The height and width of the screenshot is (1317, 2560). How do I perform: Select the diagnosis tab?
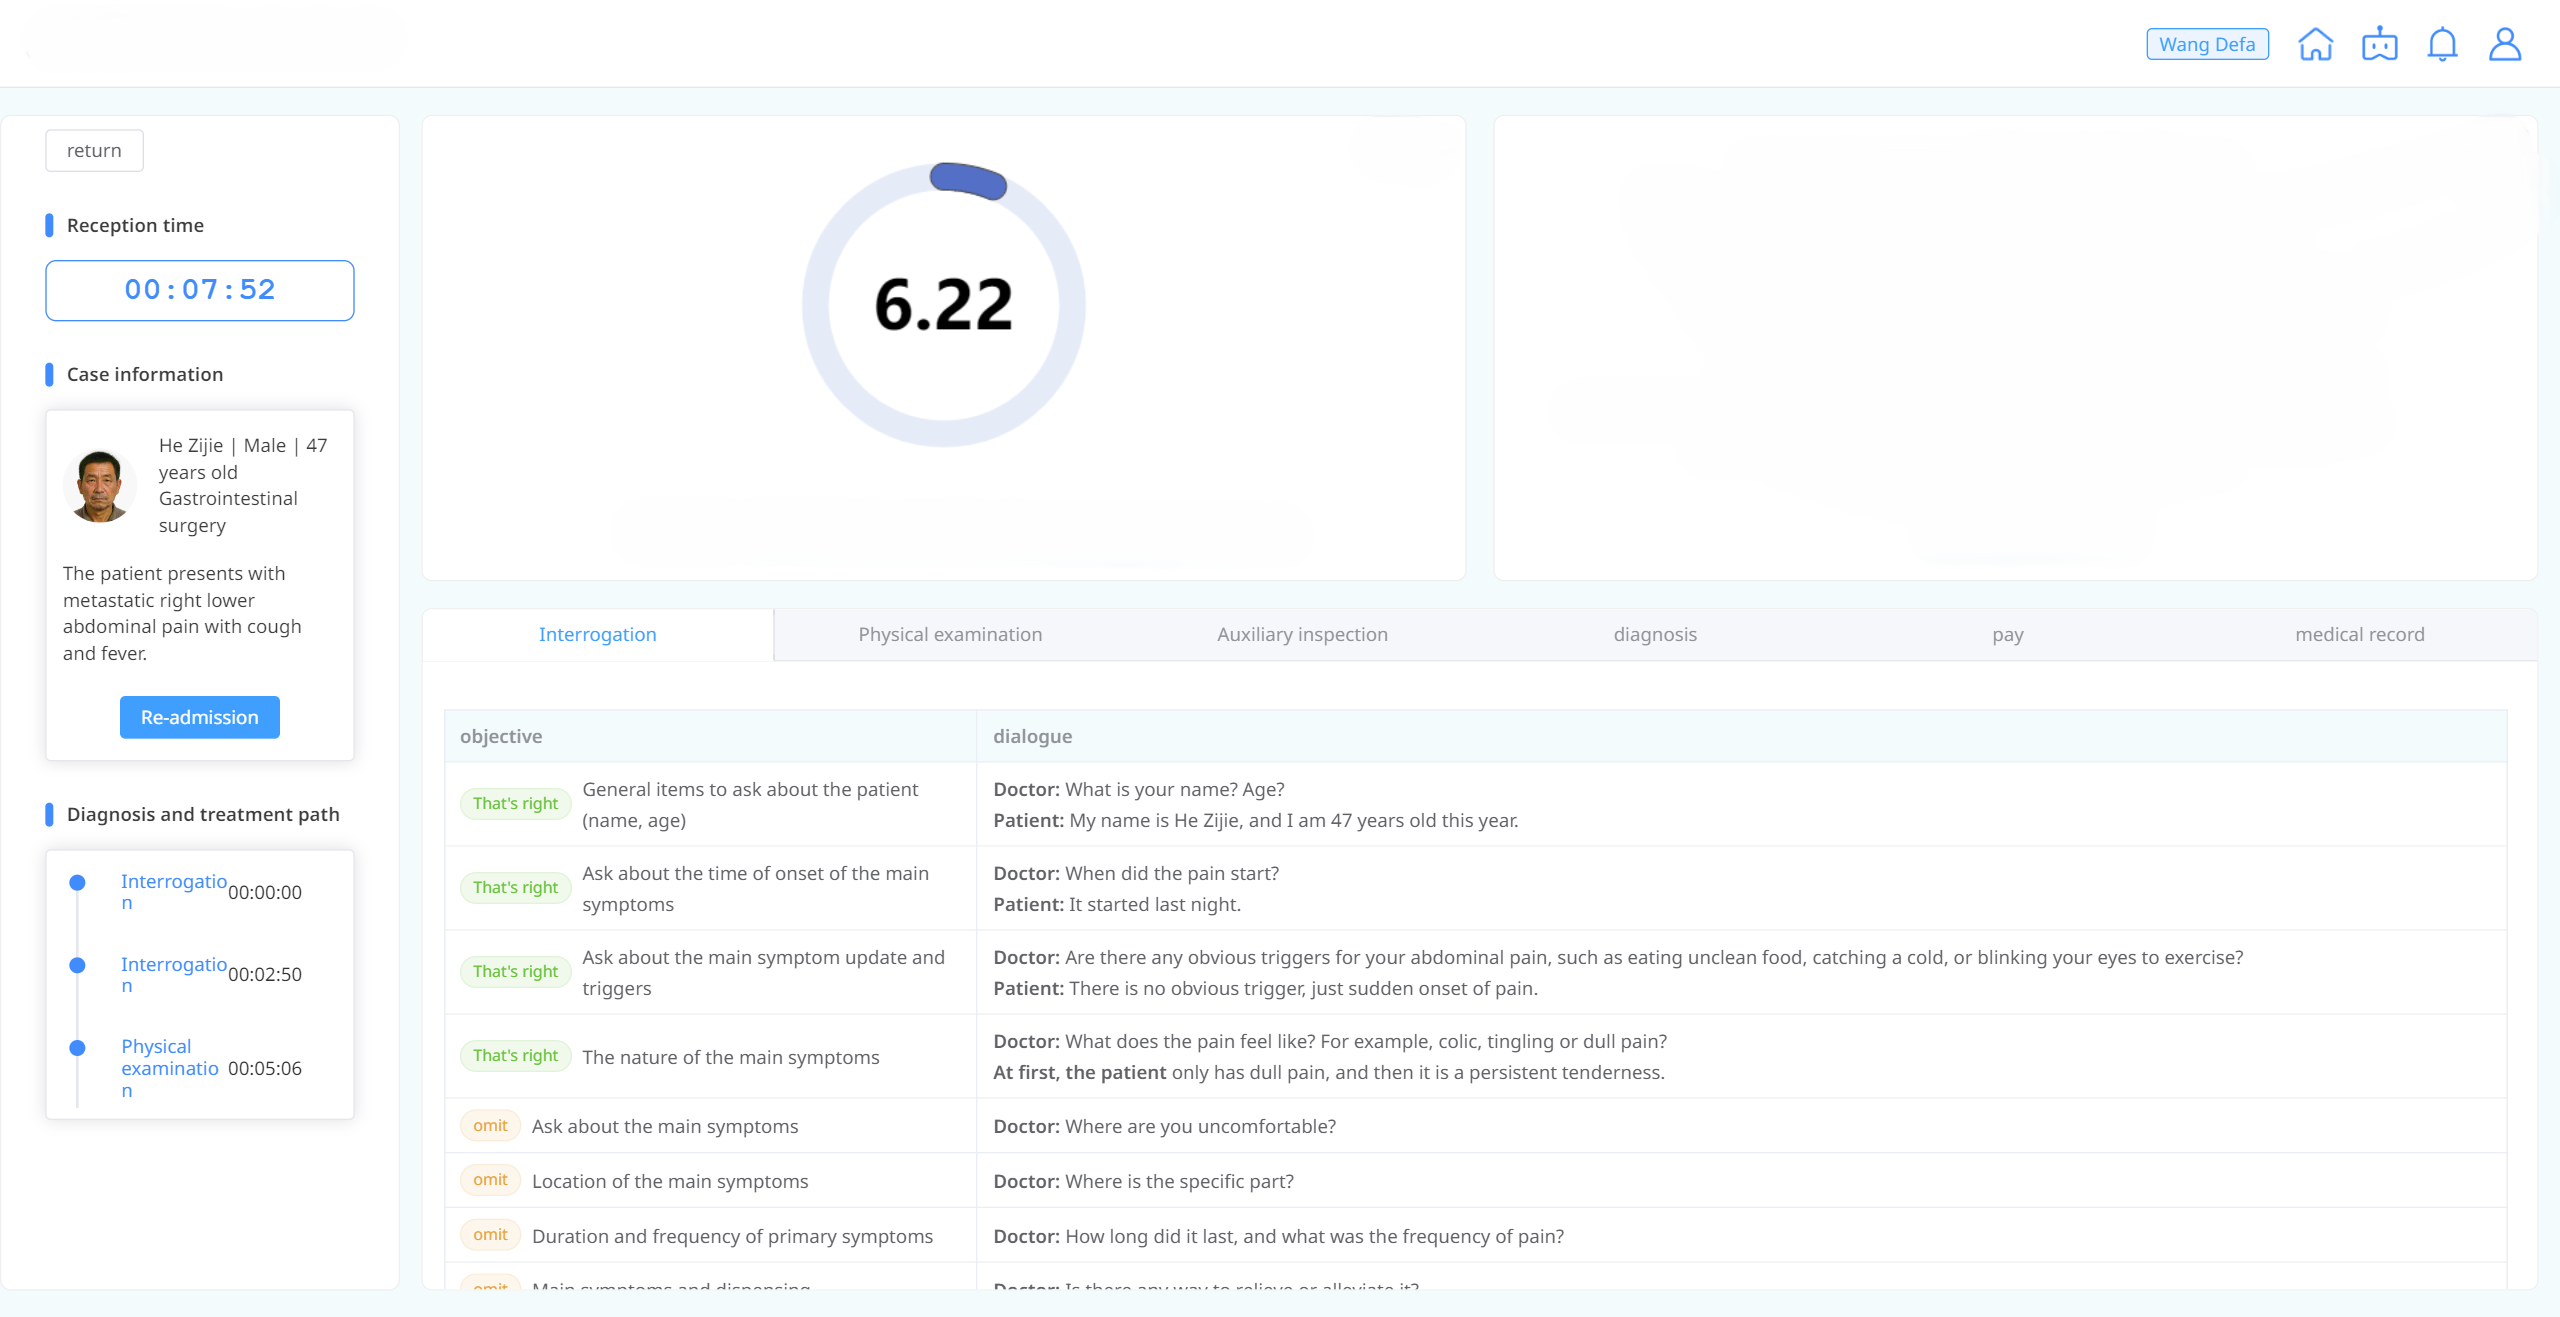tap(1655, 635)
